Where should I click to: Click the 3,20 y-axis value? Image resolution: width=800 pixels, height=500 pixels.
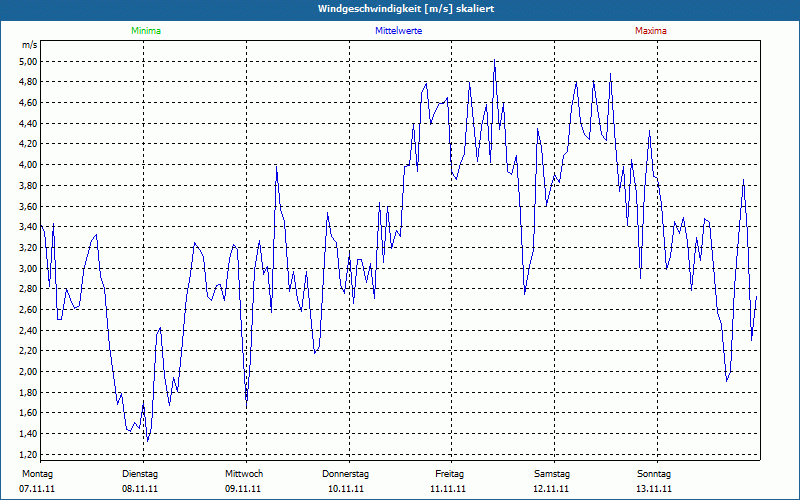pos(30,247)
